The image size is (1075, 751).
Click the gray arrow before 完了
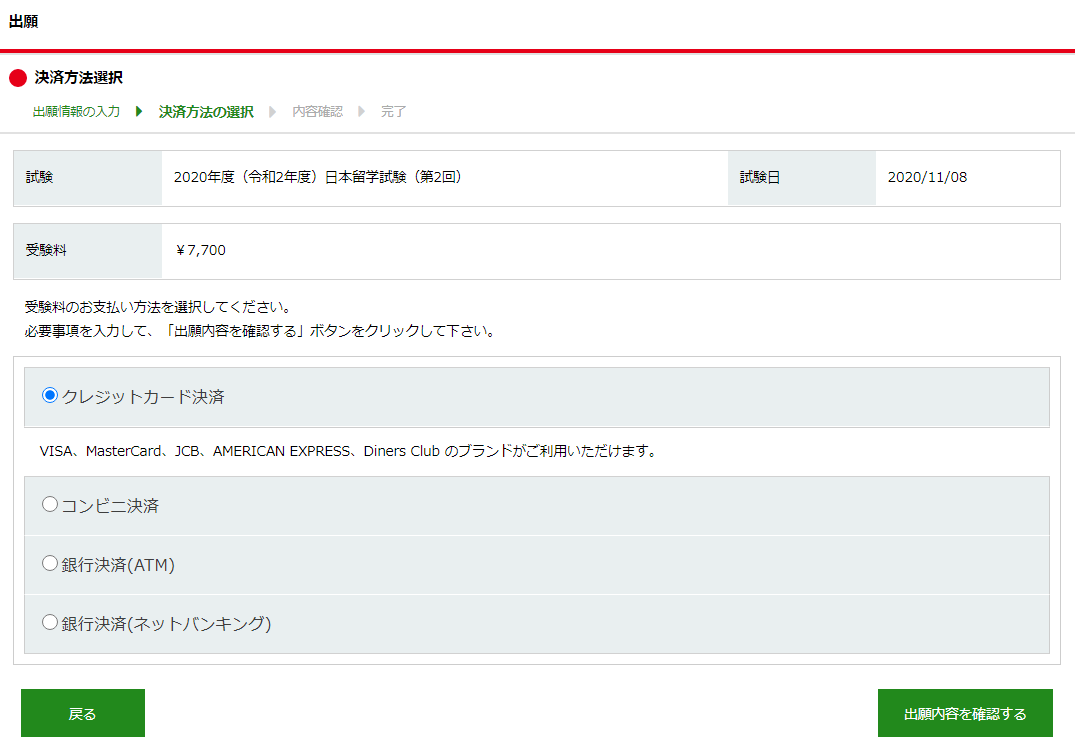(361, 111)
